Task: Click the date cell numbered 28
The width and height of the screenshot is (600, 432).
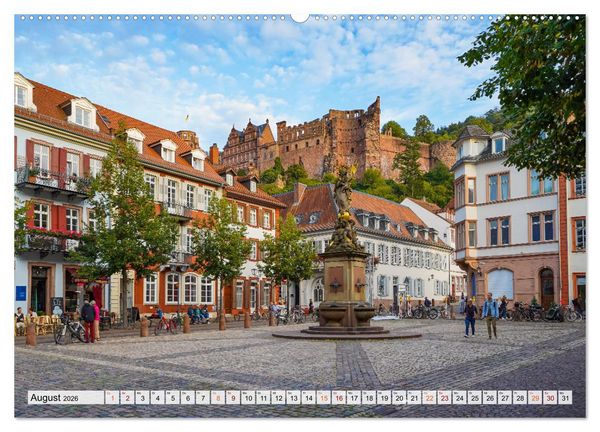Action: coord(520,398)
